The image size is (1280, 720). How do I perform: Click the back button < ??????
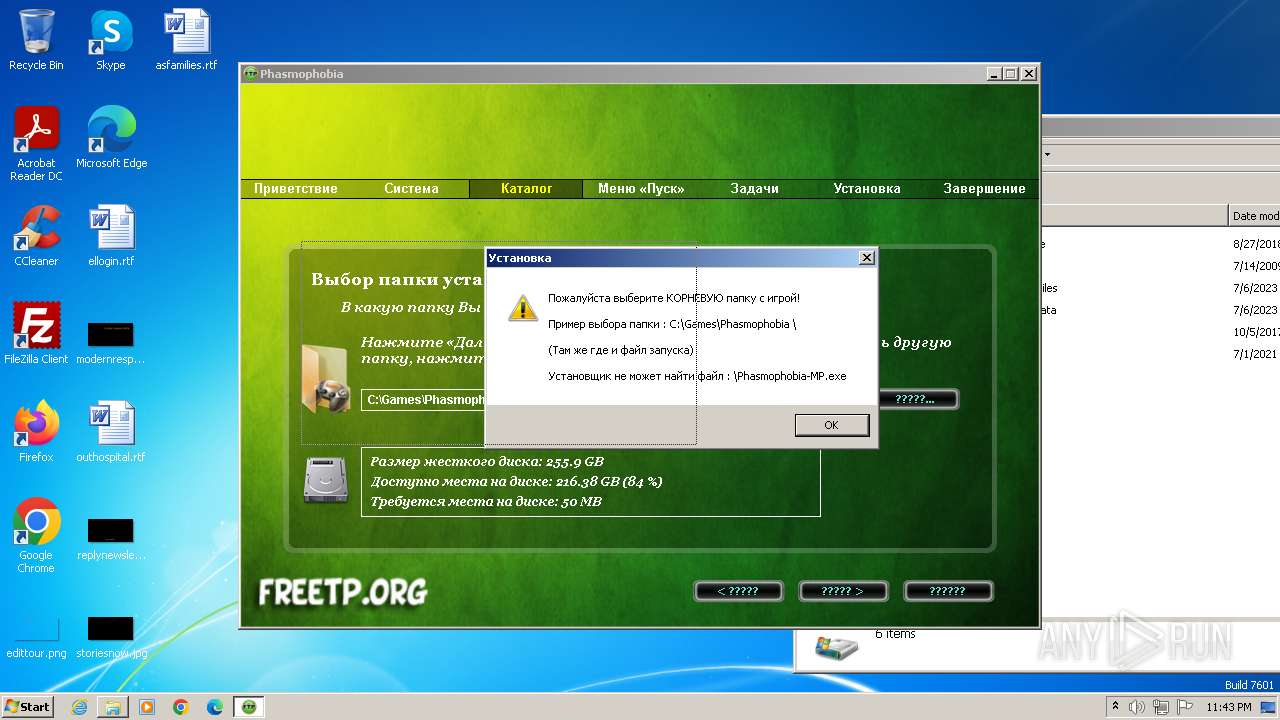click(x=738, y=591)
